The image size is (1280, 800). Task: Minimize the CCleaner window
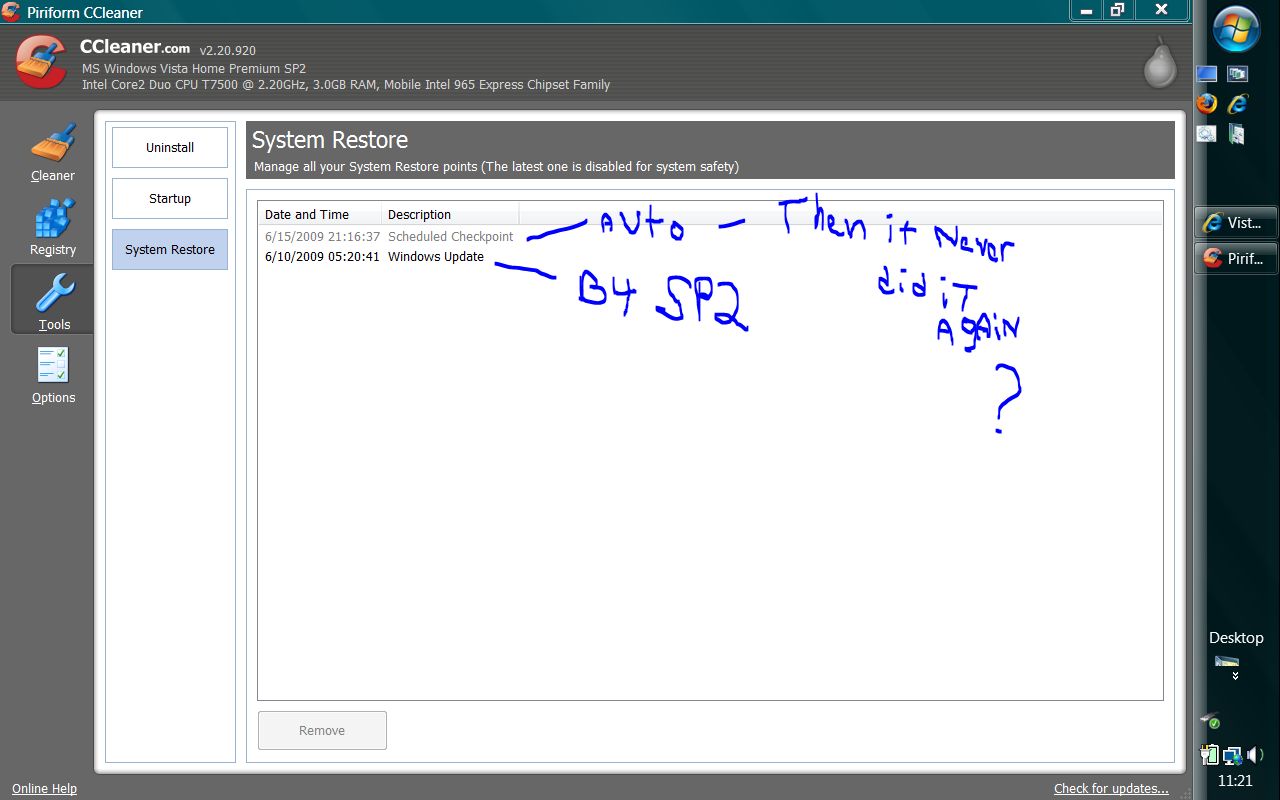pyautogui.click(x=1085, y=10)
